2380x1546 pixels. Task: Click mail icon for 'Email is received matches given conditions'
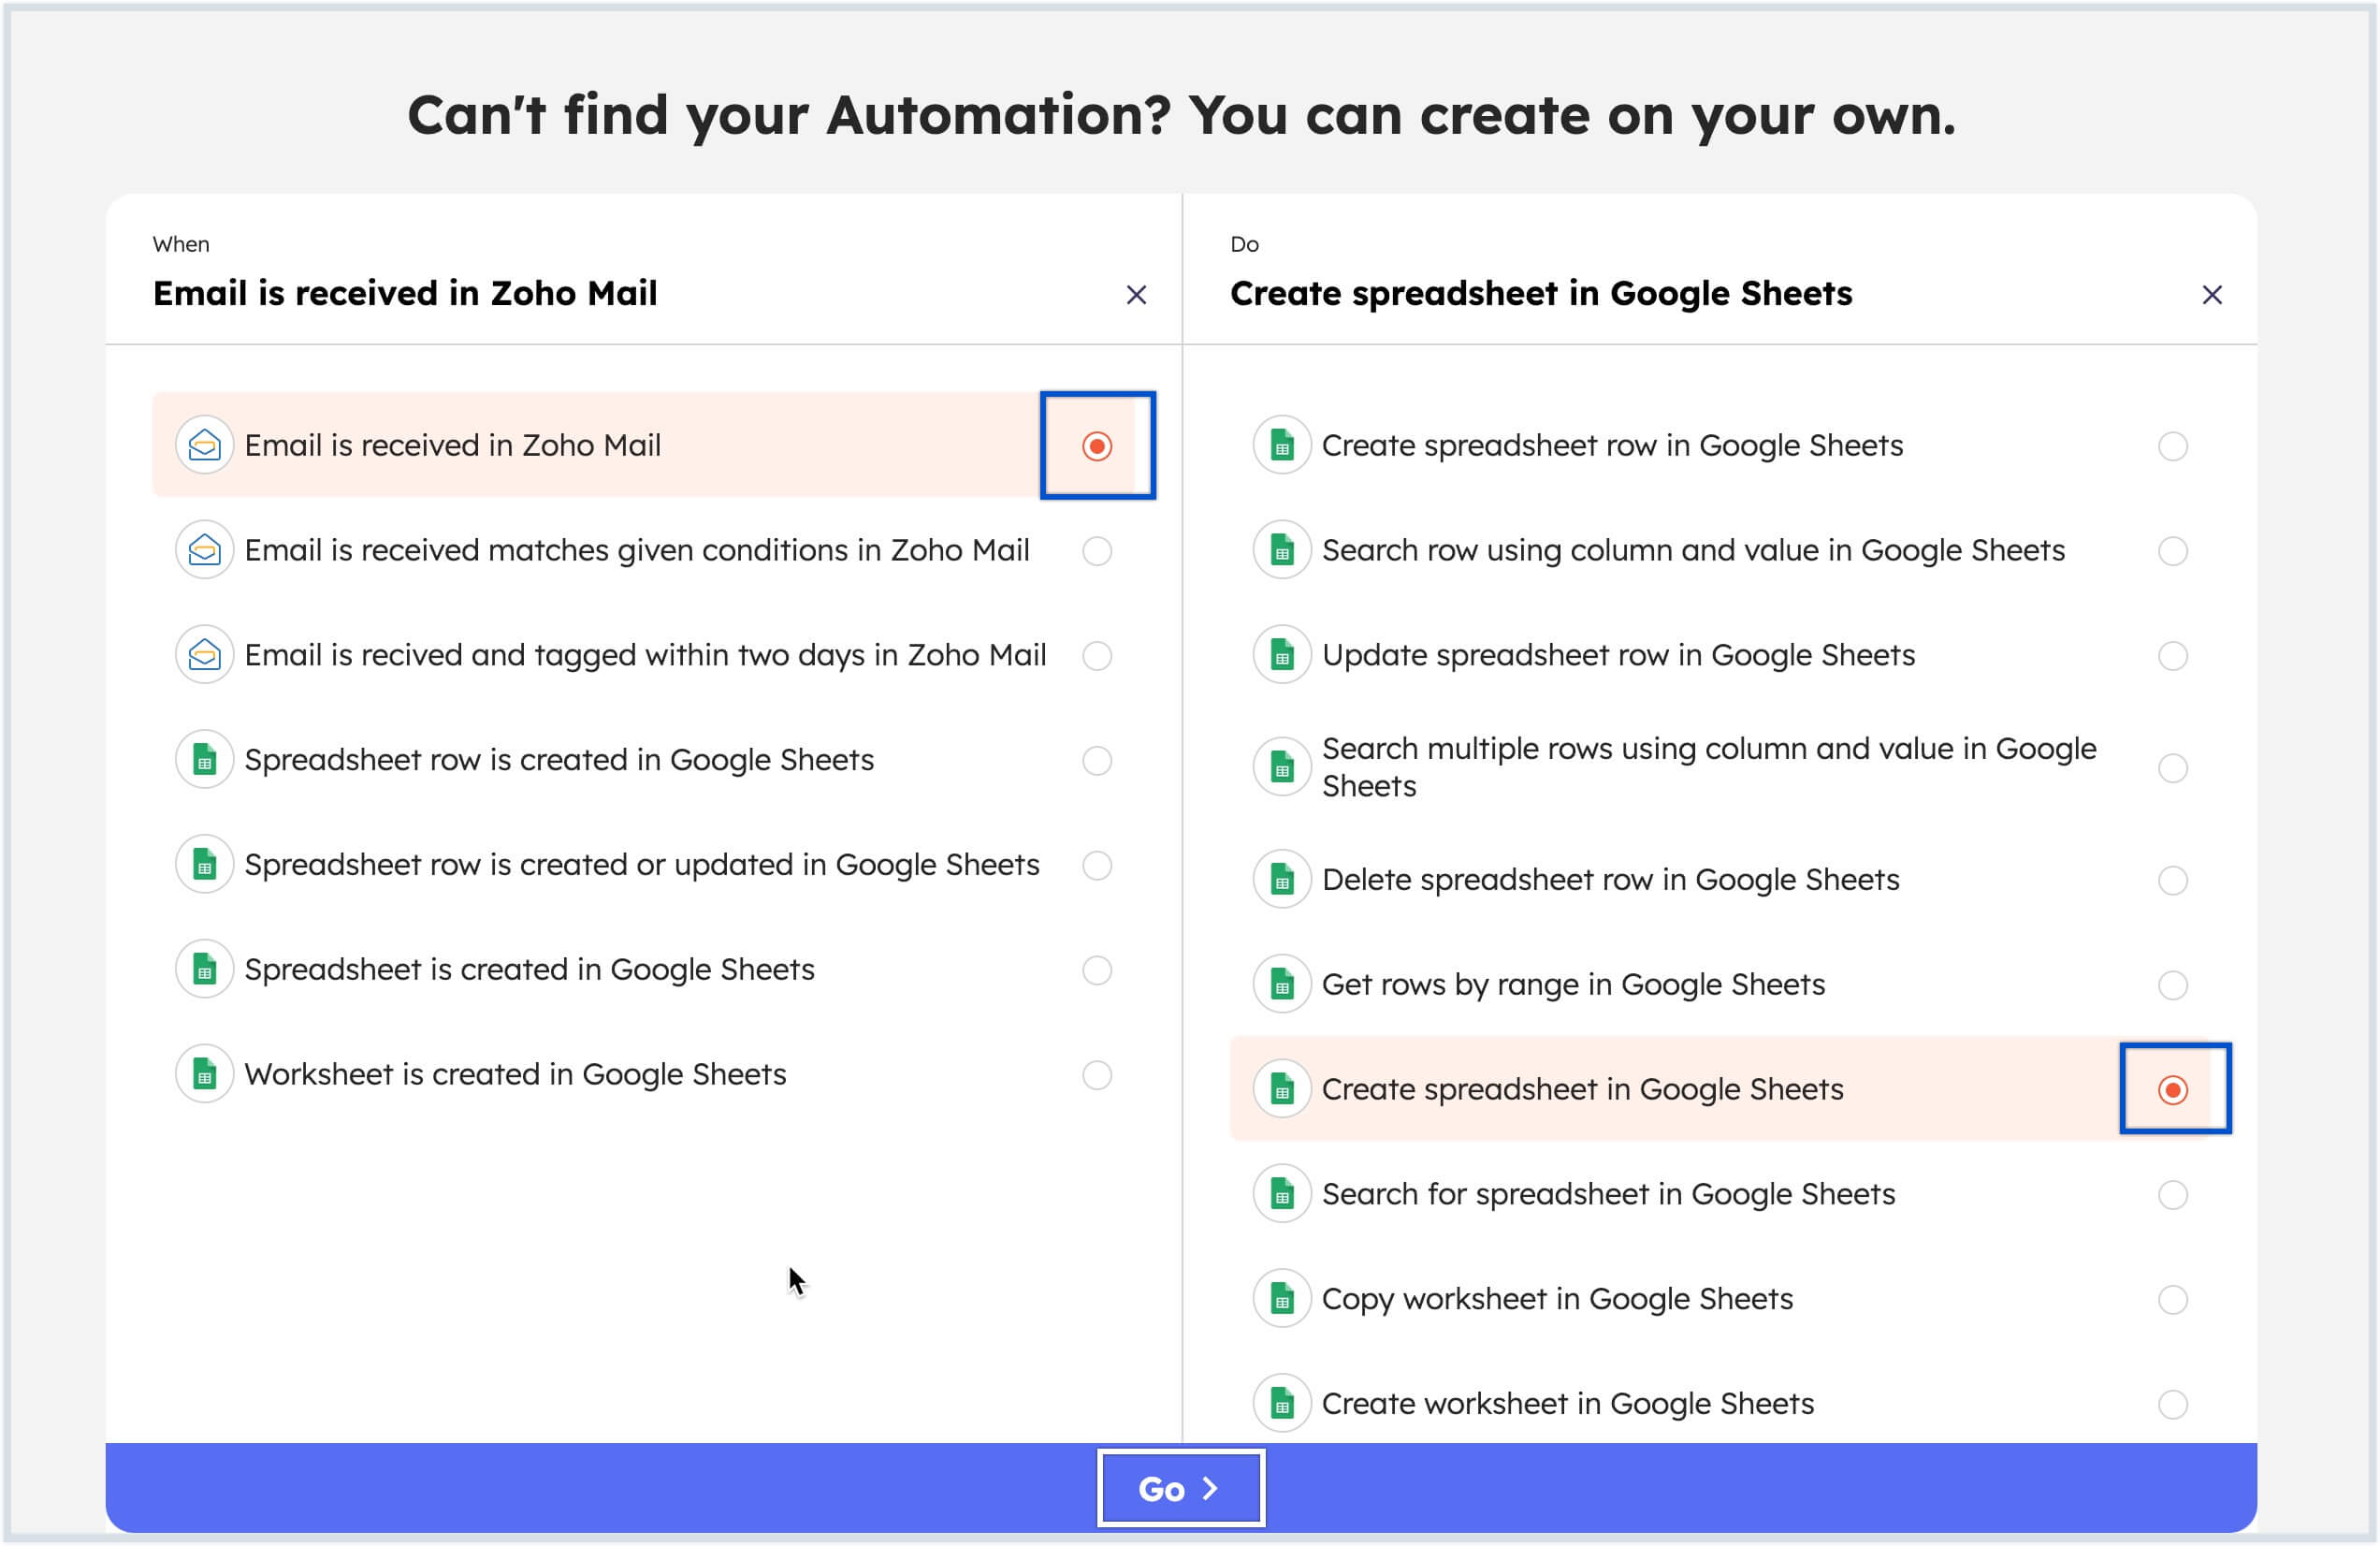coord(204,550)
